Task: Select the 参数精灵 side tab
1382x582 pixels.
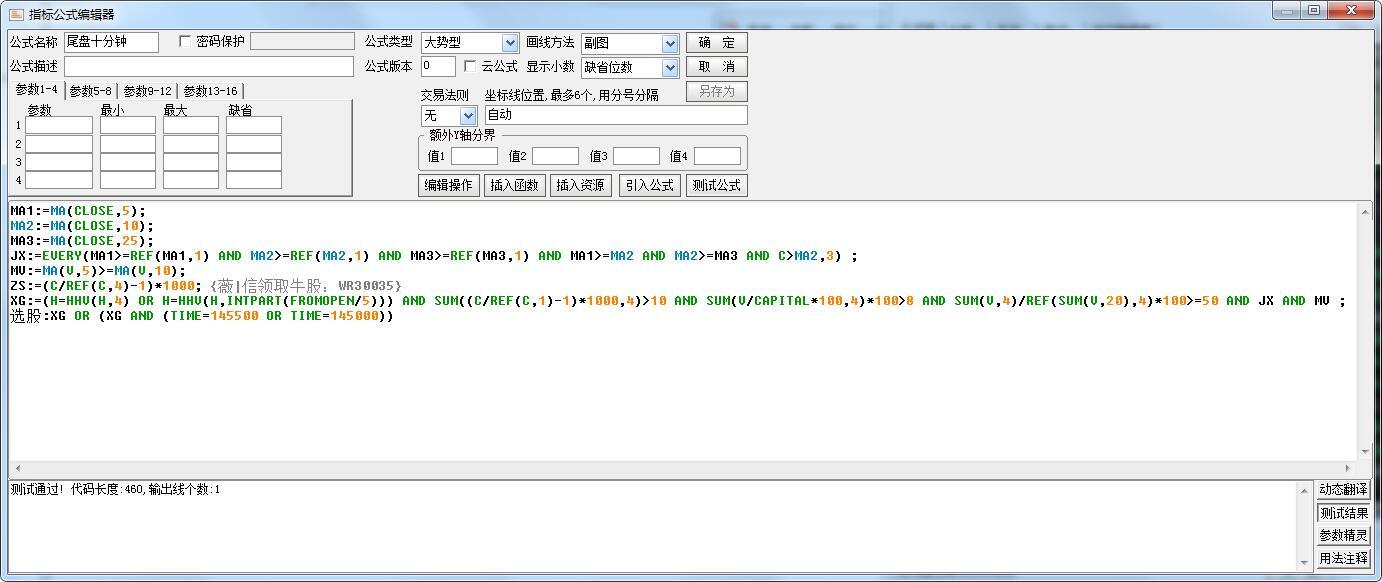Action: [x=1343, y=536]
